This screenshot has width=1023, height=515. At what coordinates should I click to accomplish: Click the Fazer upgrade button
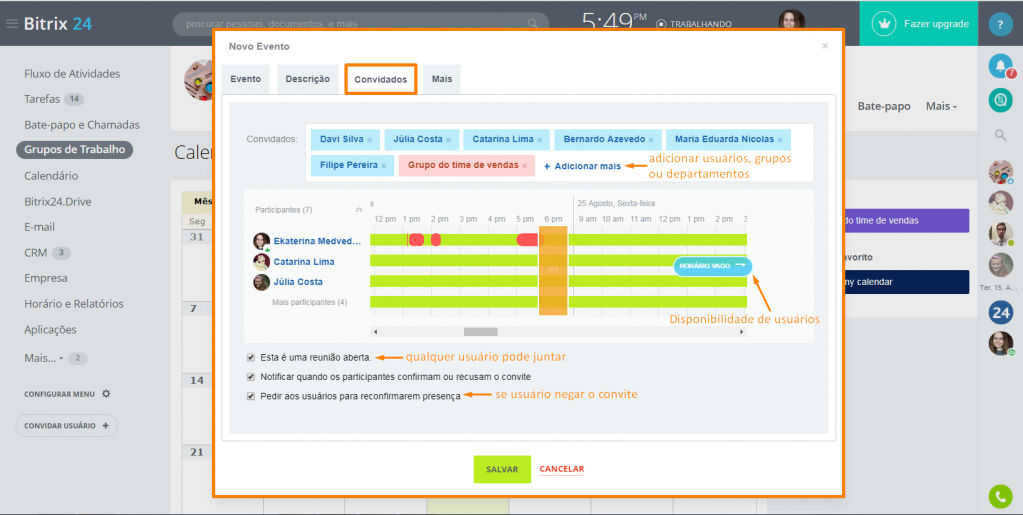point(919,23)
